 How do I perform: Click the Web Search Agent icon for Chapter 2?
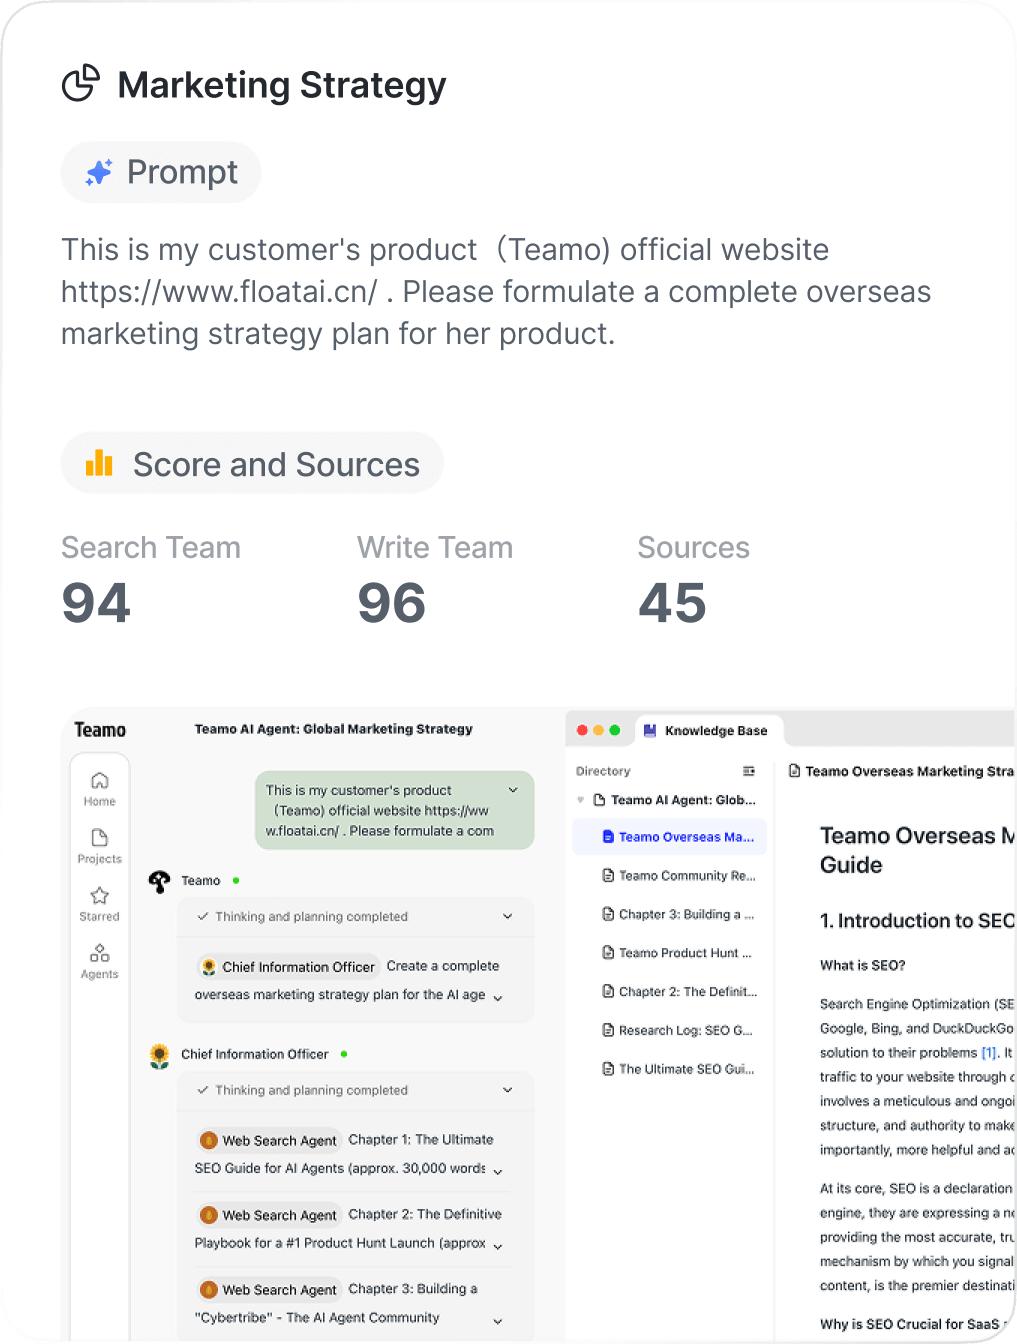[x=209, y=1215]
